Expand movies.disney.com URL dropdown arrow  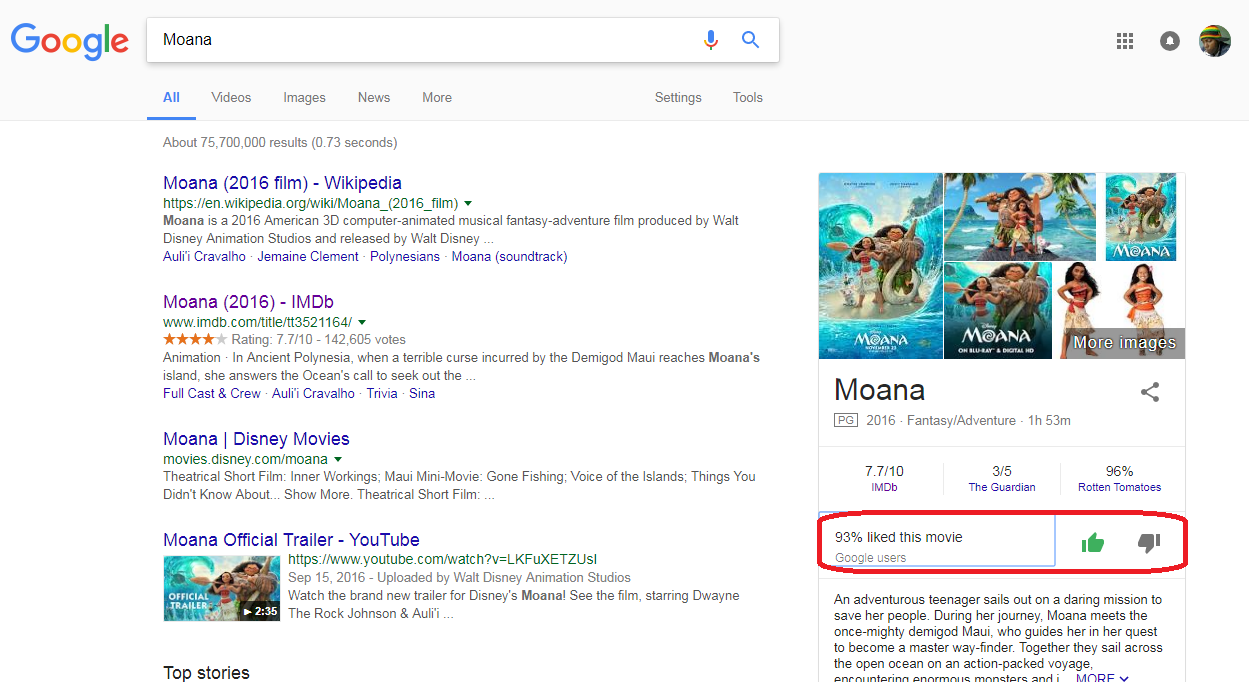338,459
